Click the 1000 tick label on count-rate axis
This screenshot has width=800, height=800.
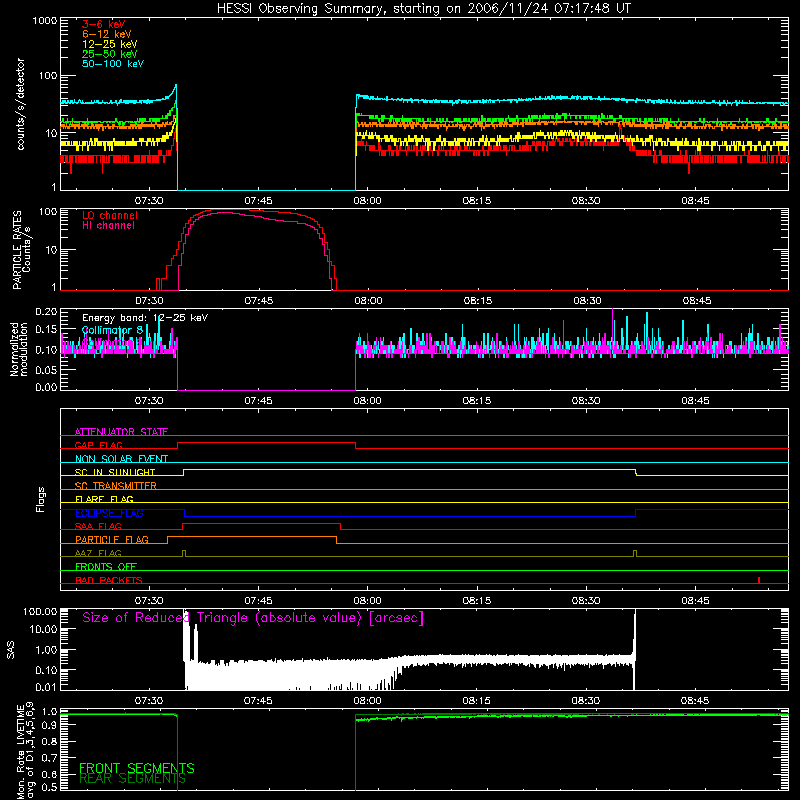click(x=44, y=21)
